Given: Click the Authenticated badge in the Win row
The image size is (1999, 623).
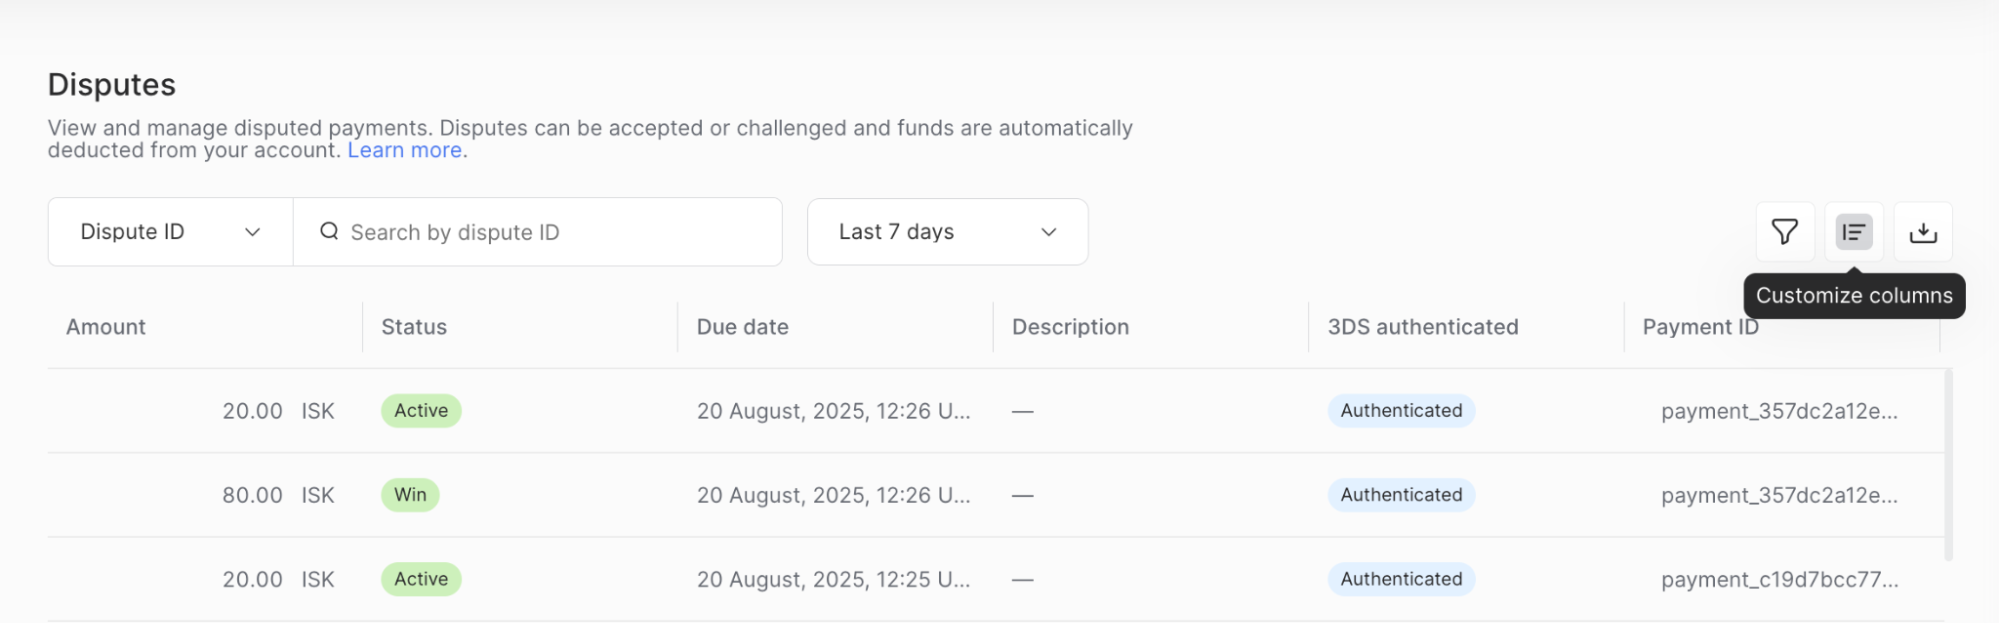Looking at the screenshot, I should (x=1401, y=495).
